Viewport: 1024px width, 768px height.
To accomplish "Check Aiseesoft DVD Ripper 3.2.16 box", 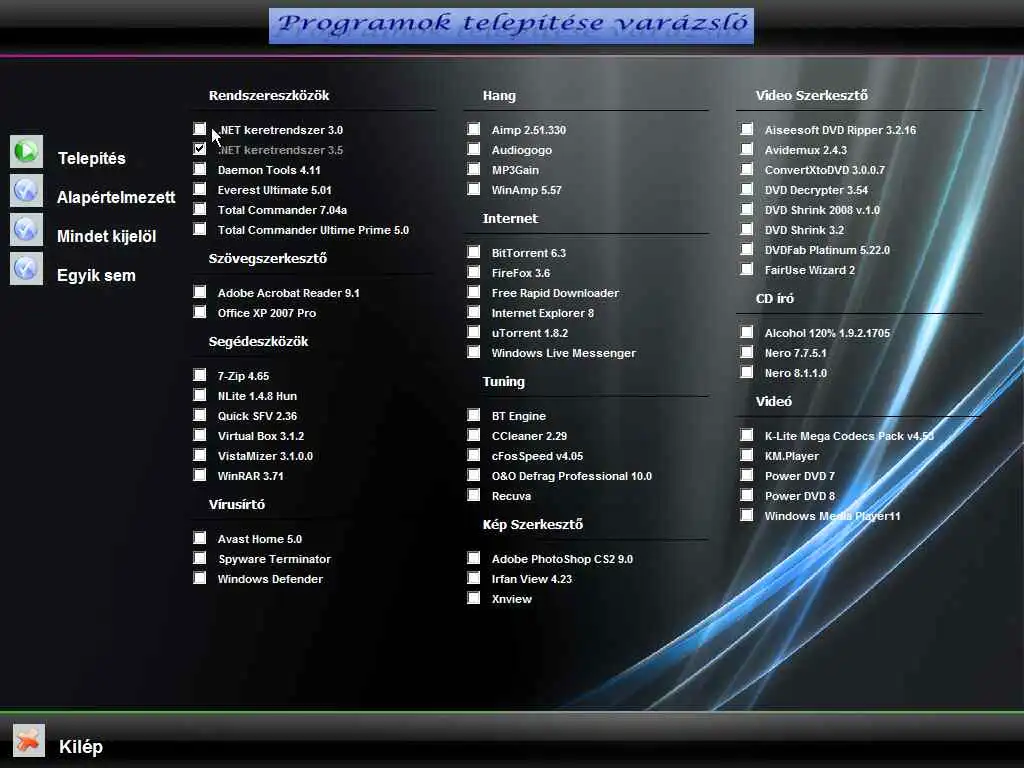I will 747,129.
